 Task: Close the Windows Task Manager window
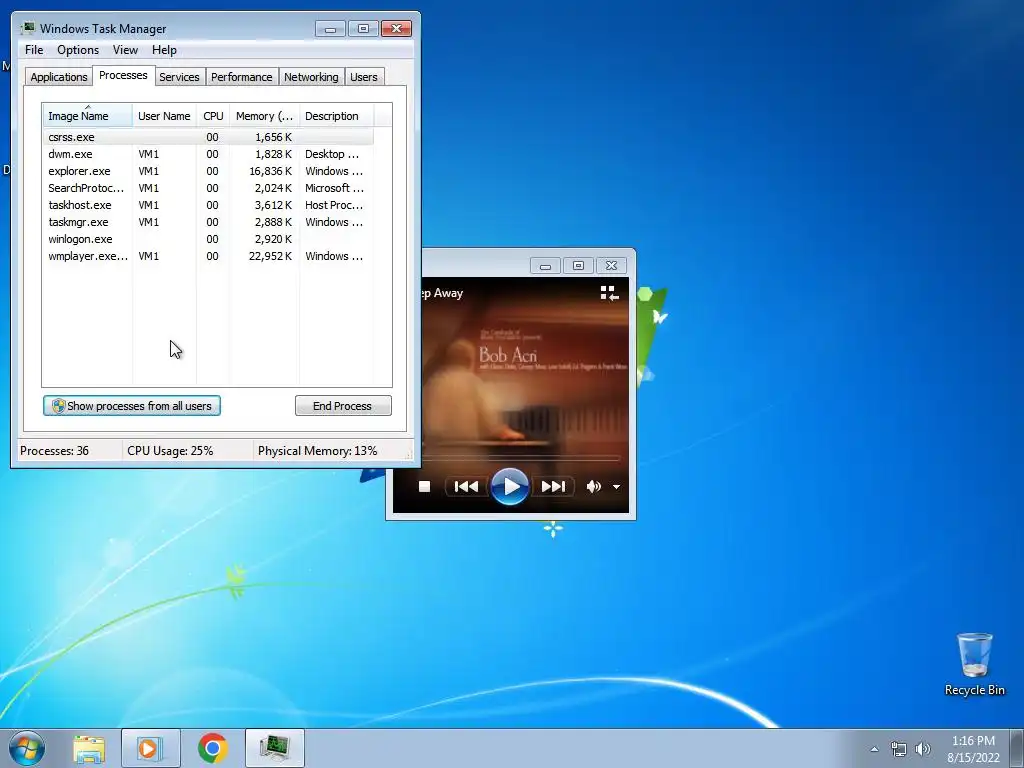coord(396,29)
